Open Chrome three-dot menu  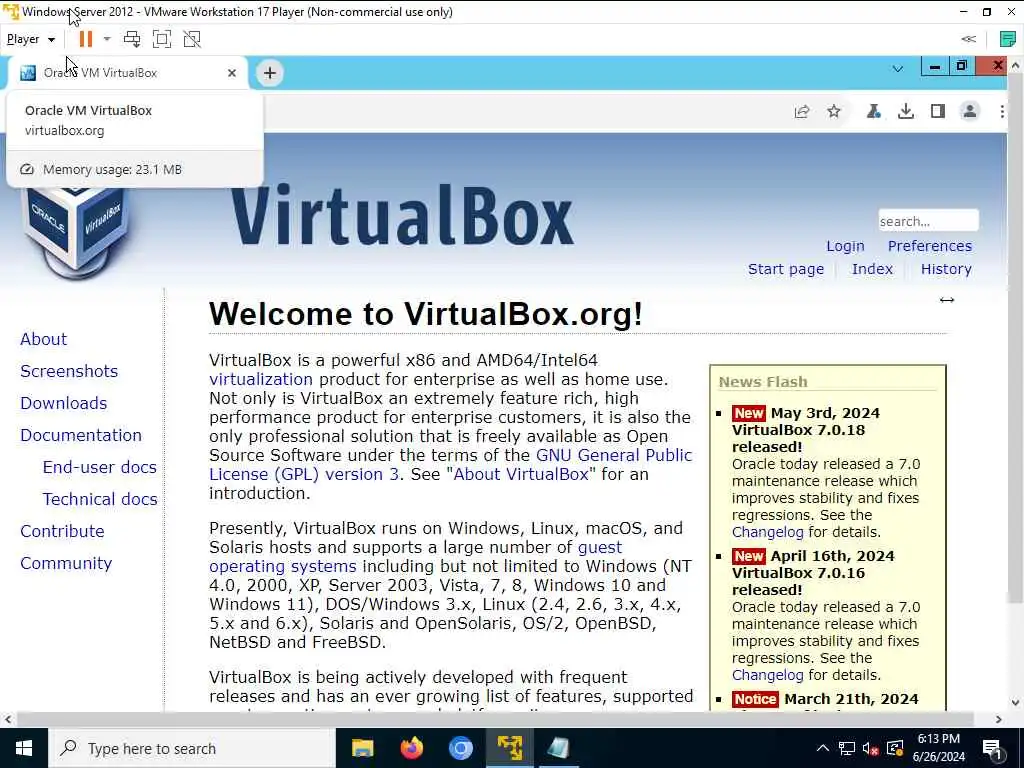click(x=1002, y=112)
